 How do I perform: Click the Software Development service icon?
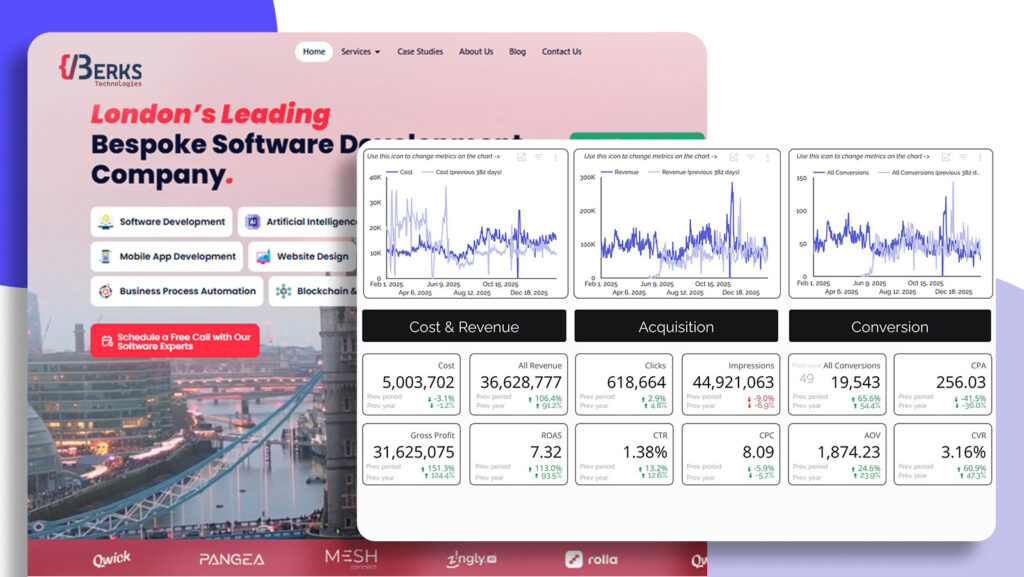(x=105, y=222)
